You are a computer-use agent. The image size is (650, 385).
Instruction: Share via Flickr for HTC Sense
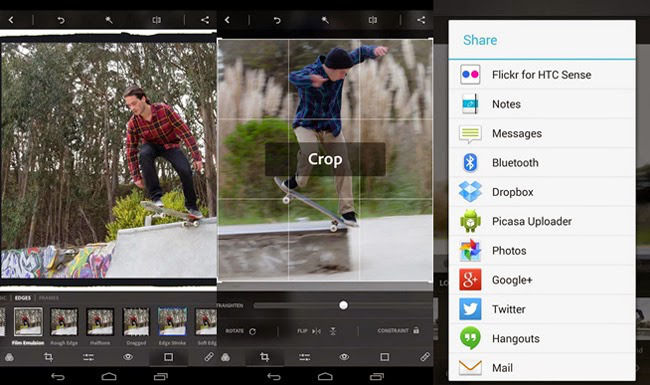[542, 75]
